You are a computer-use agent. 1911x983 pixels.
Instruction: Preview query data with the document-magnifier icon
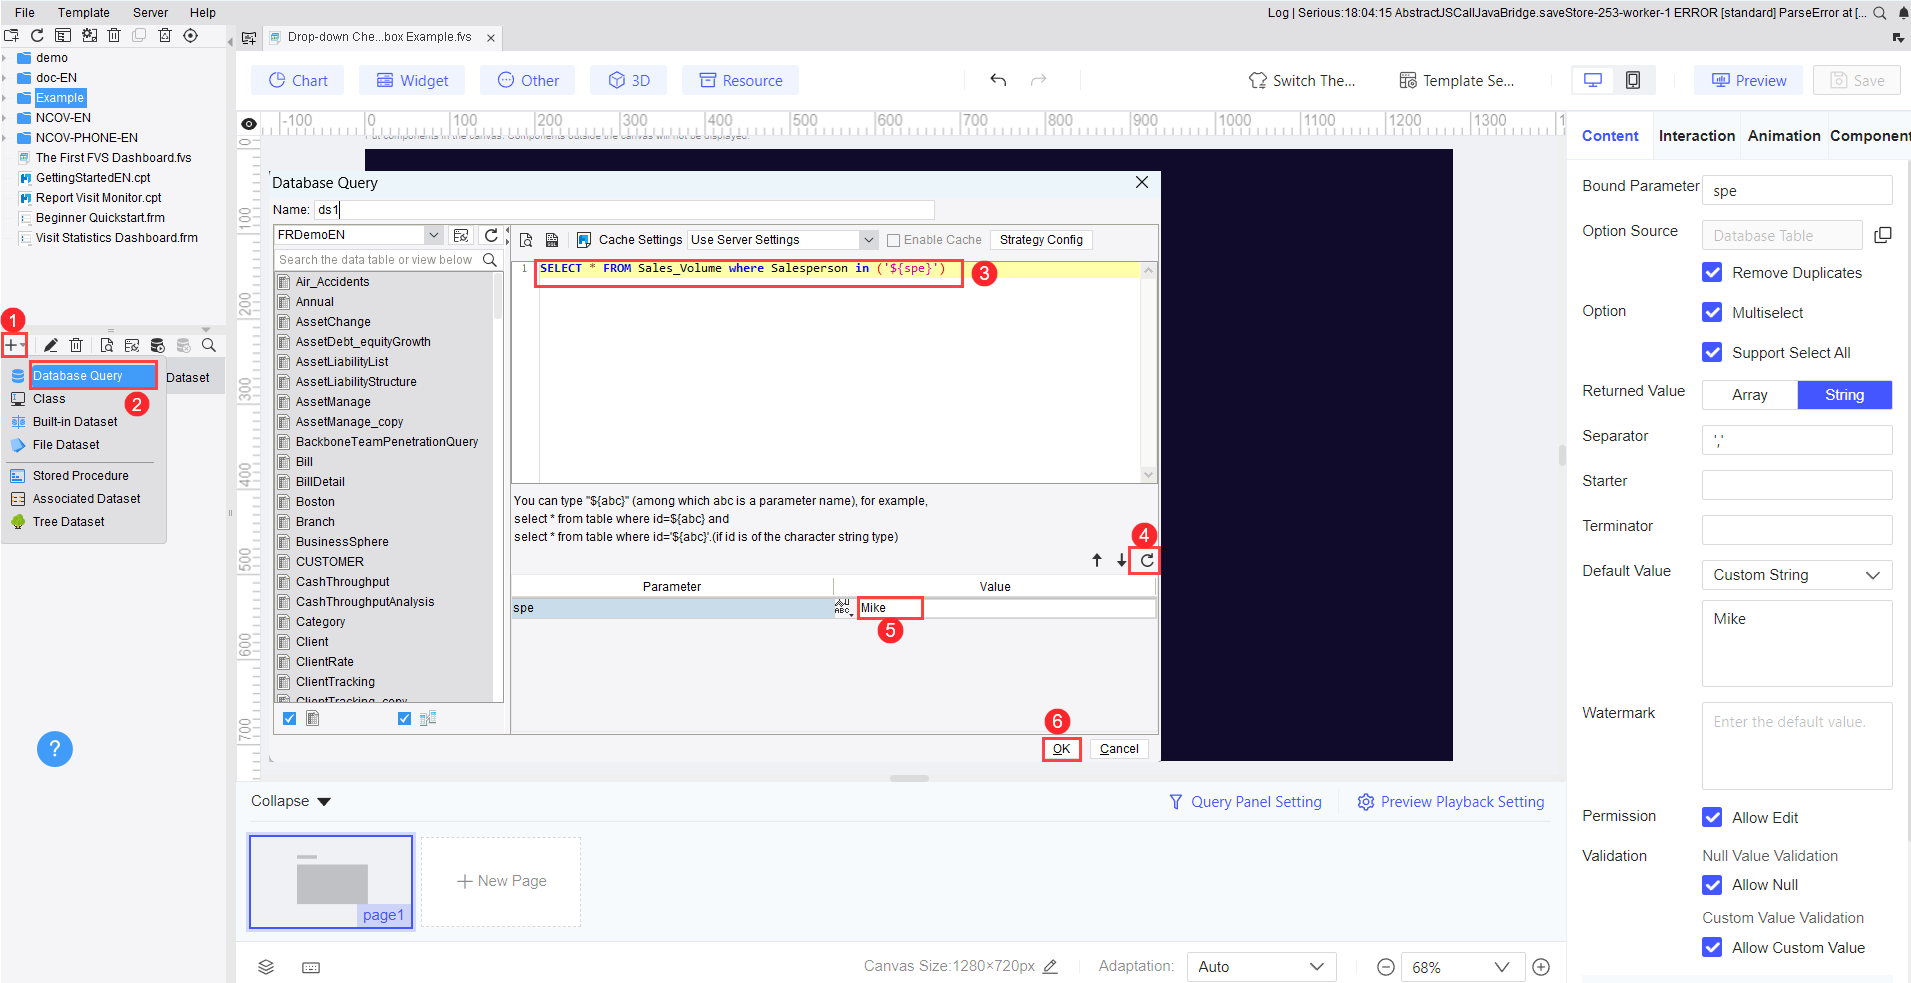[527, 240]
